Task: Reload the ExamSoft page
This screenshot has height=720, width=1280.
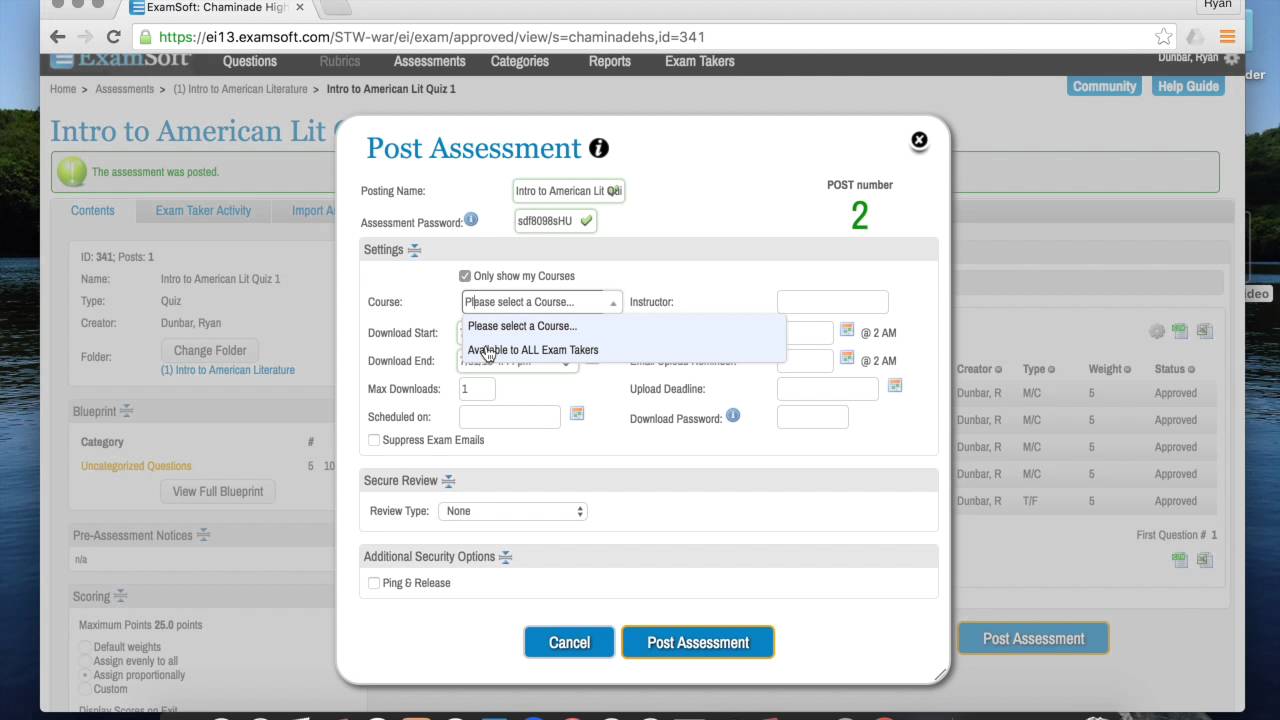Action: point(113,37)
